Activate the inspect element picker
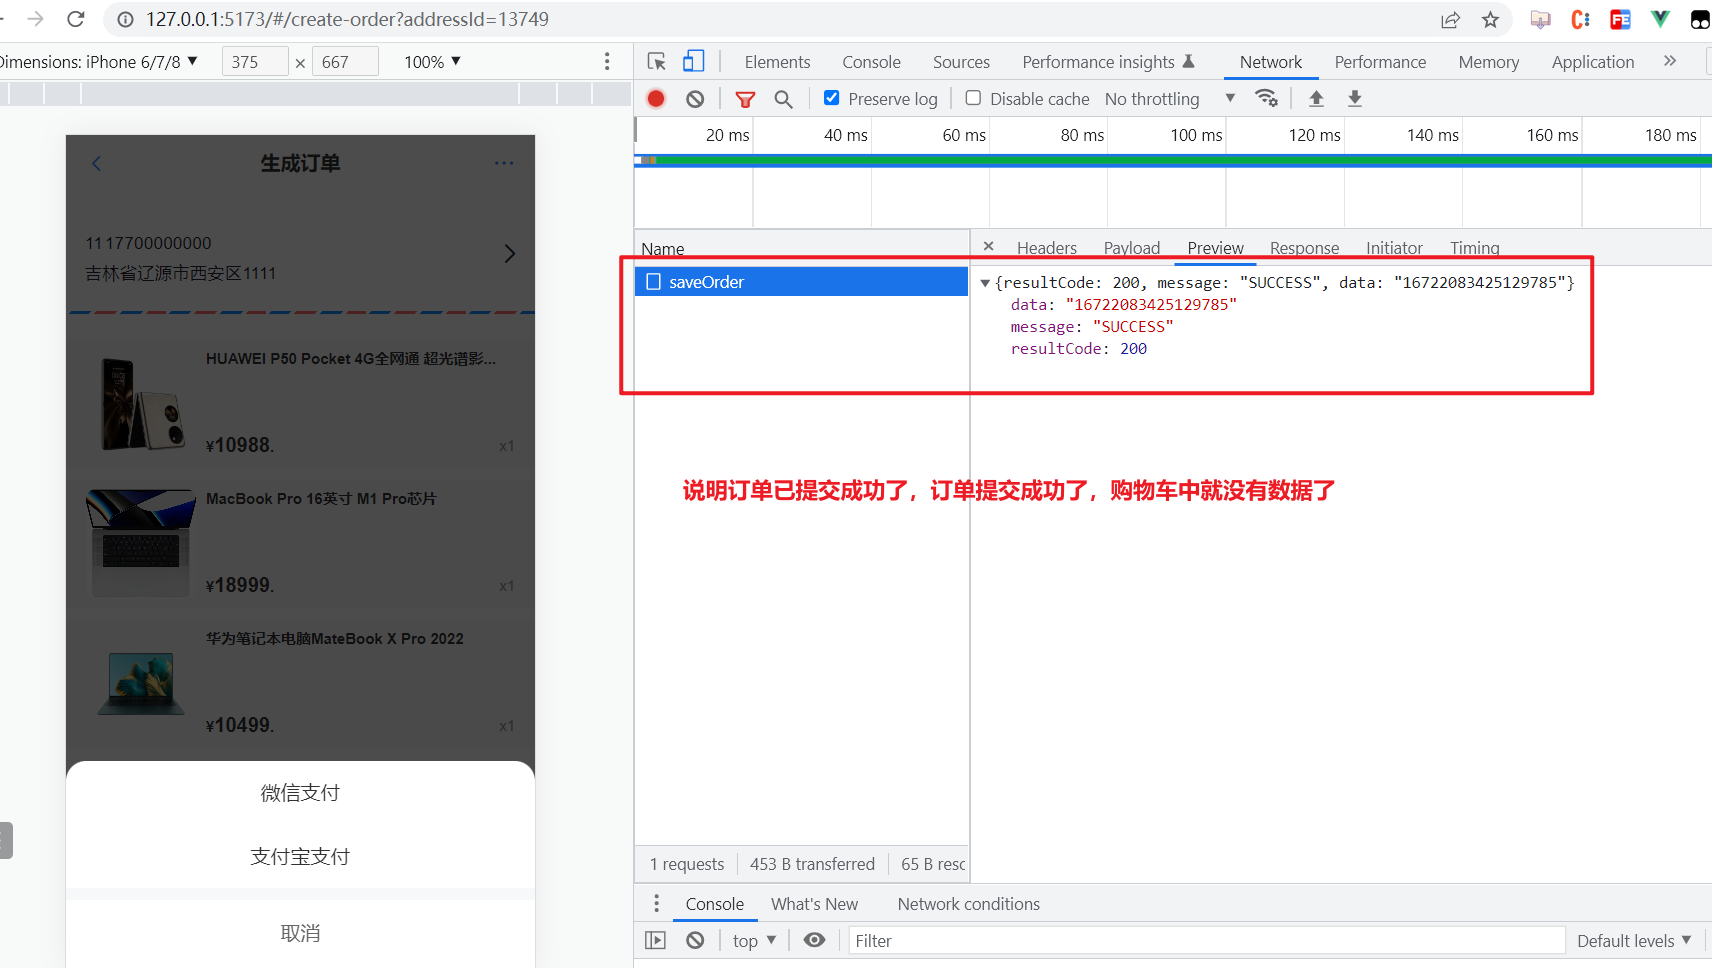 [657, 62]
